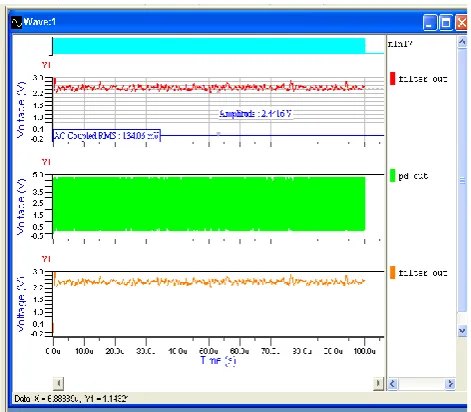
Task: Select the orange filter out legend label
Action: pyautogui.click(x=422, y=273)
